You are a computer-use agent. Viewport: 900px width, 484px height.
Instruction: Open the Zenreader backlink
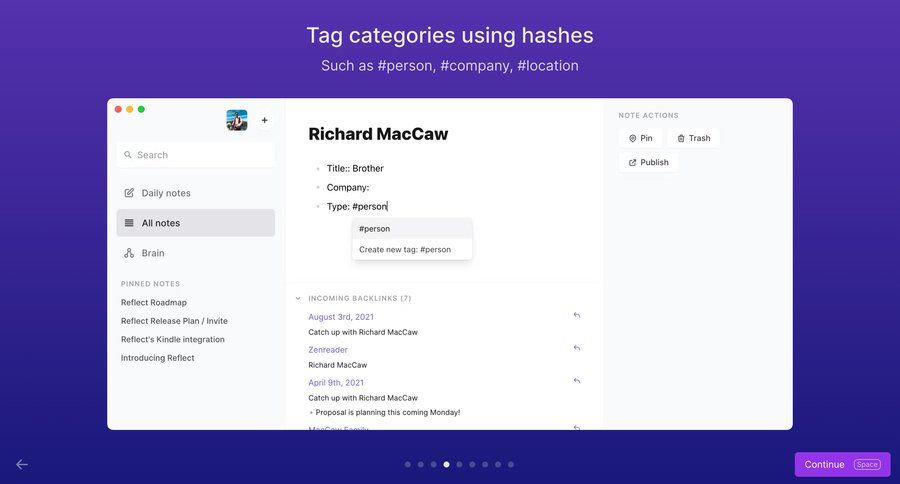pos(327,349)
